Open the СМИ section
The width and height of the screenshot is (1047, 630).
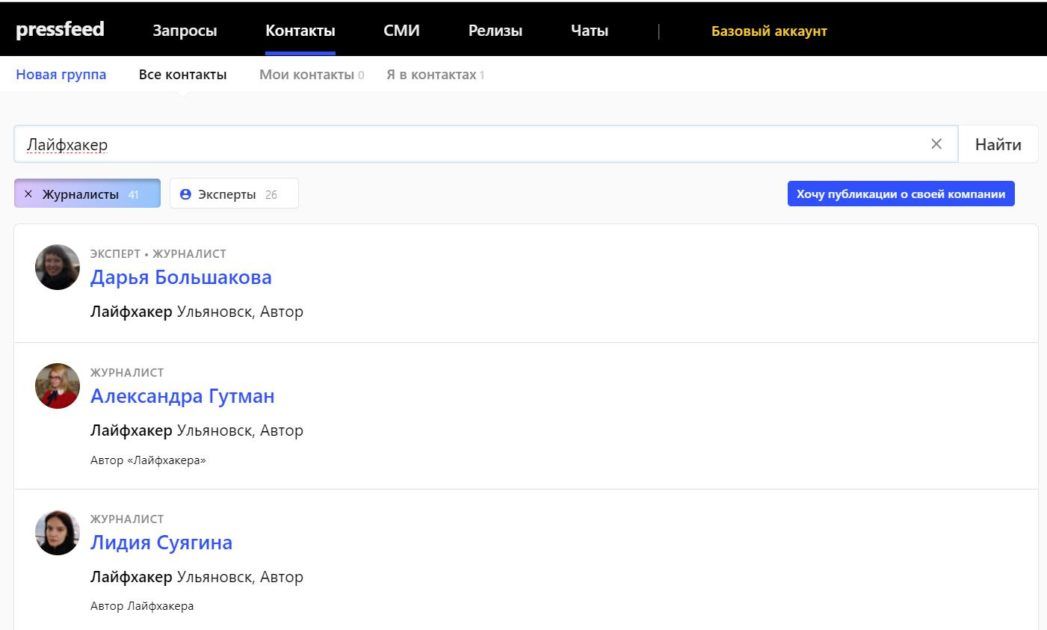[x=401, y=31]
